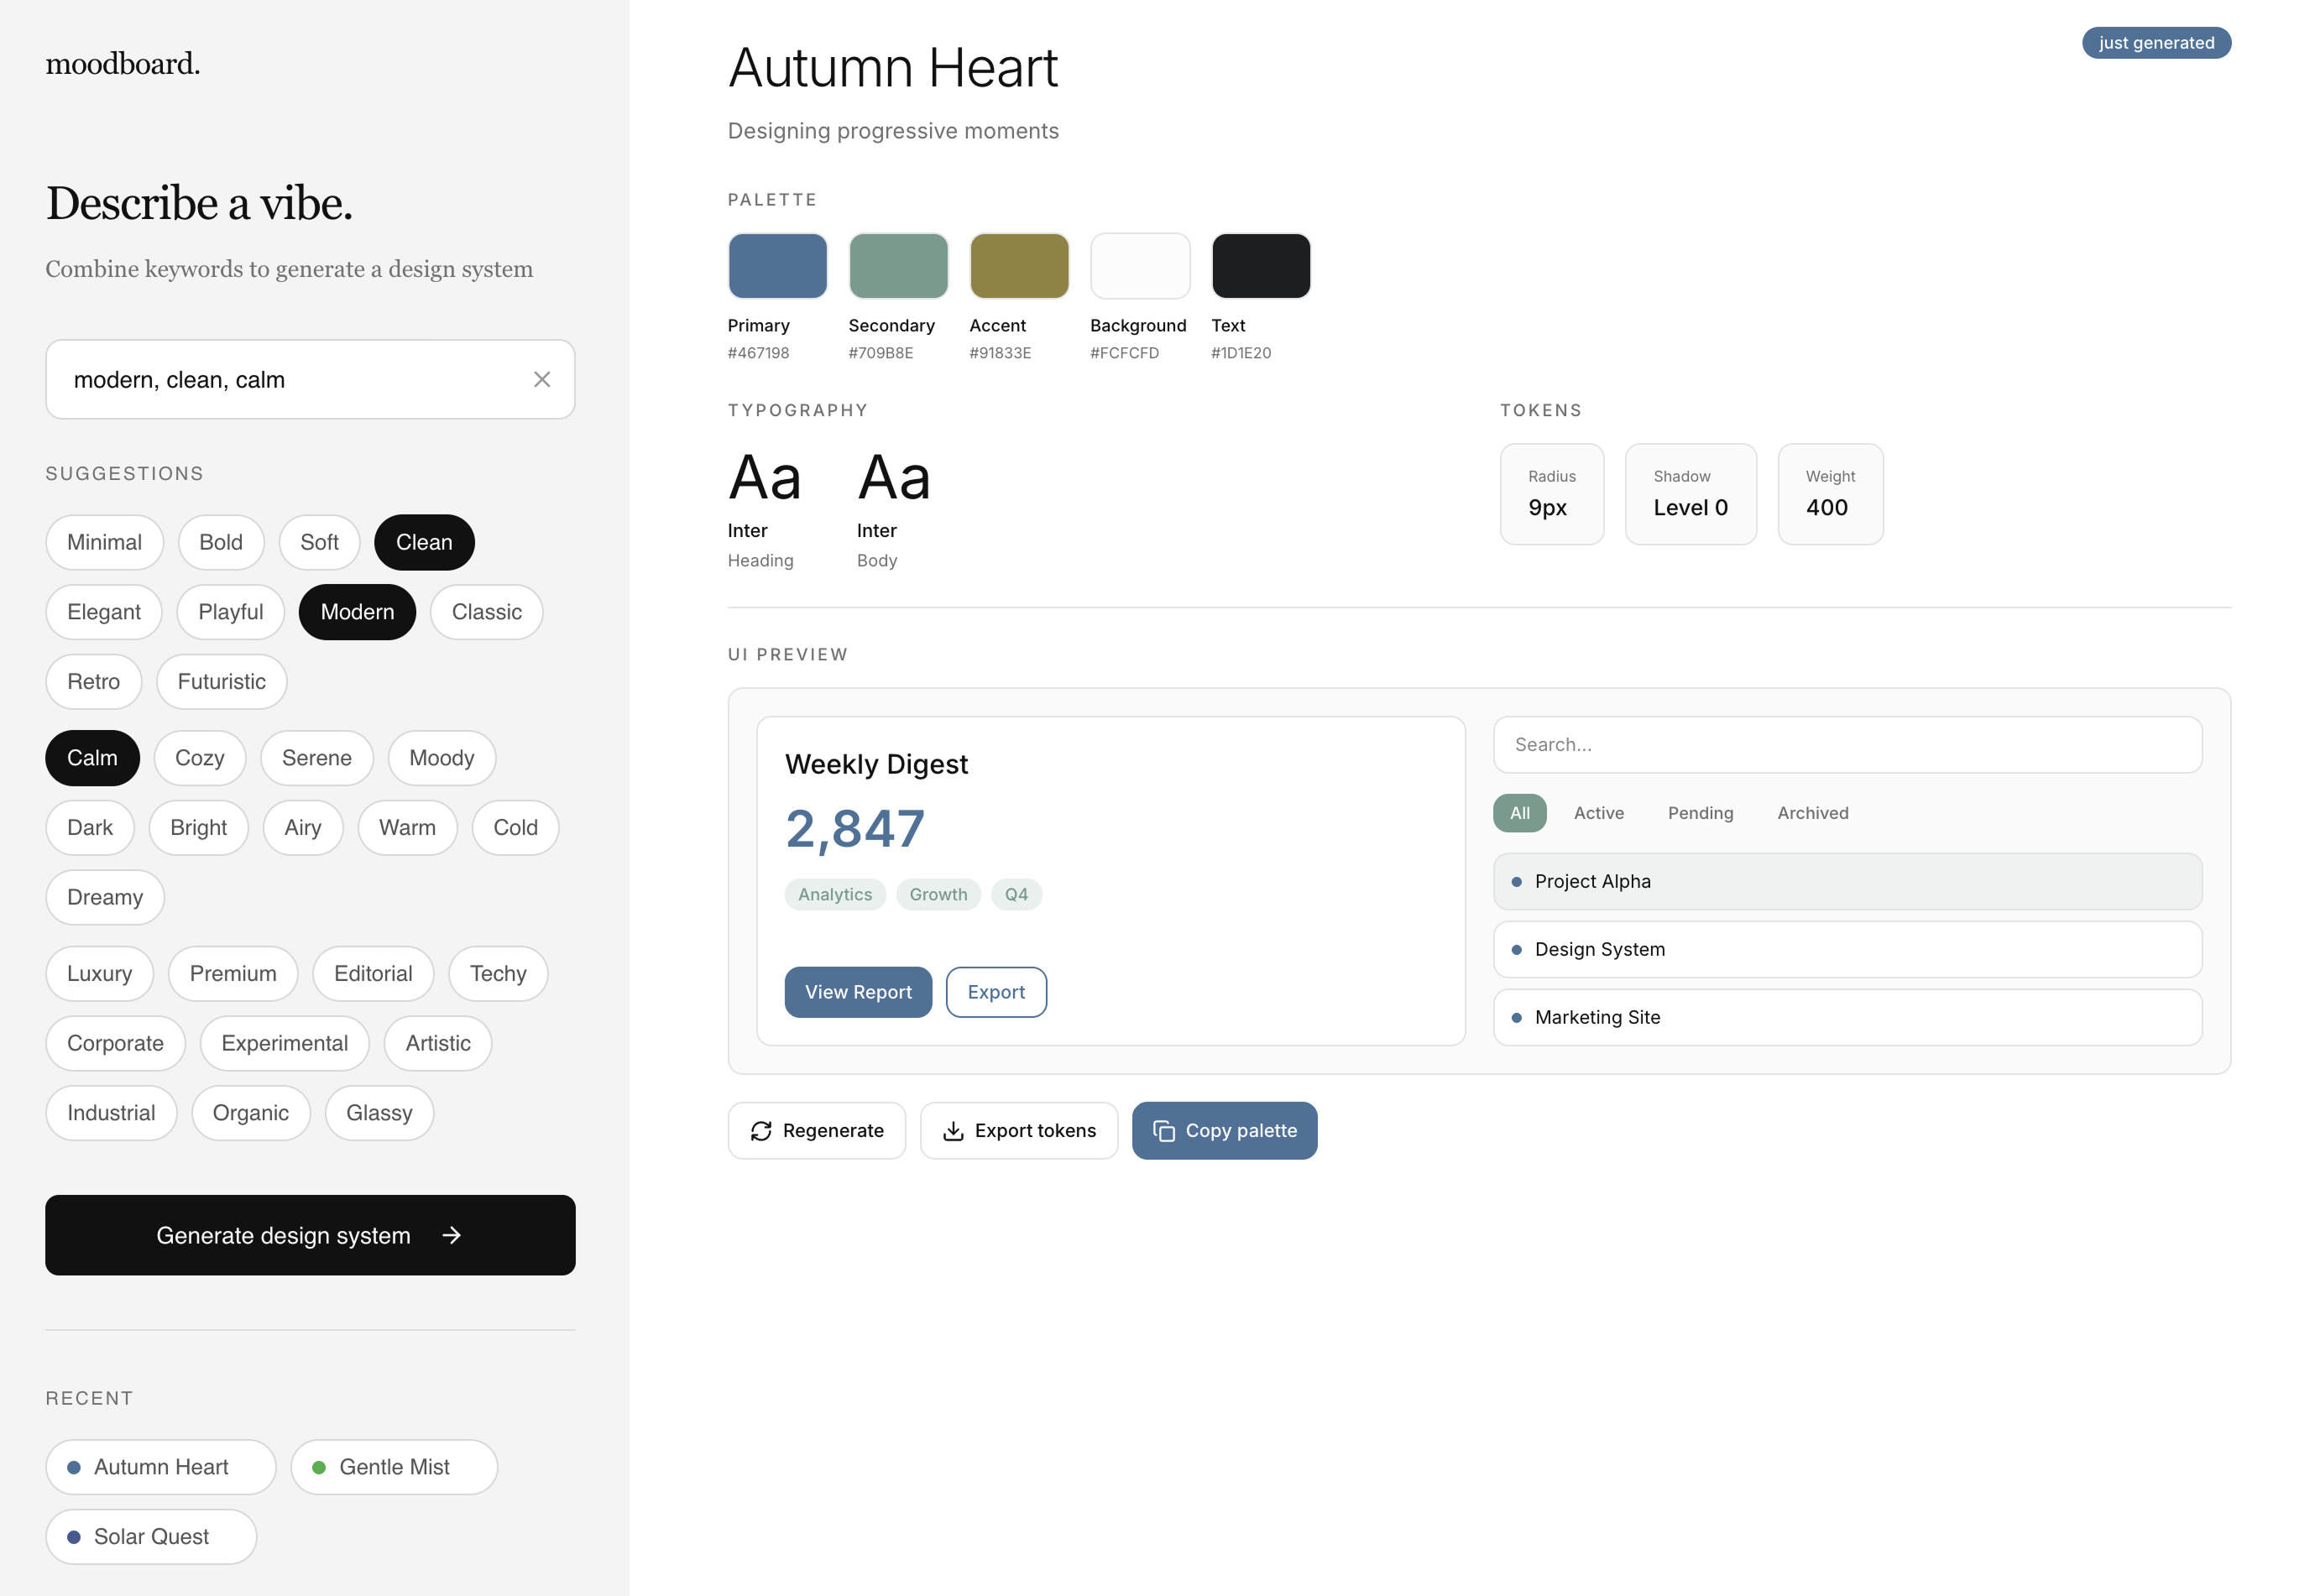Open the recent Solar Quest design
The image size is (2315, 1596).
(150, 1536)
